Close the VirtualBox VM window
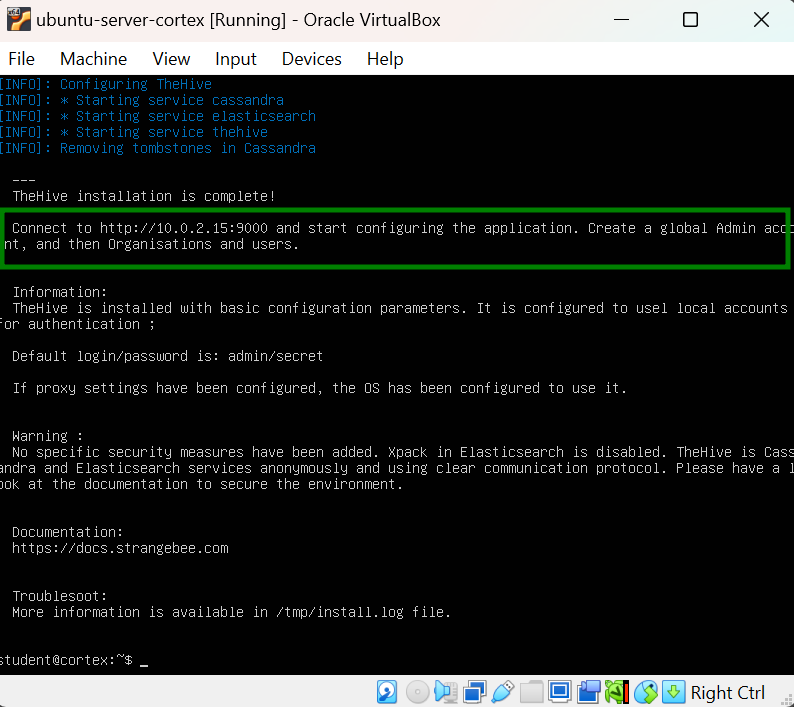Image resolution: width=794 pixels, height=707 pixels. point(761,20)
